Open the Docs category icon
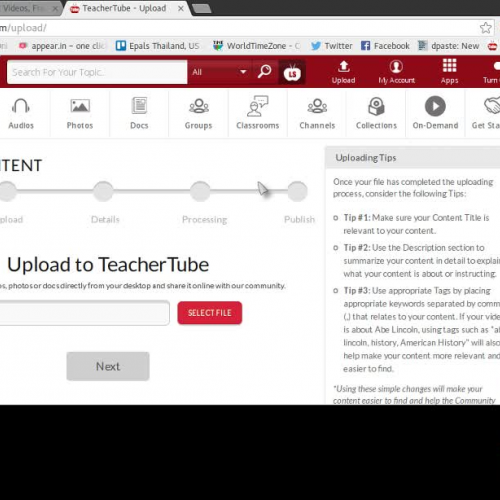The image size is (500, 500). [x=139, y=106]
